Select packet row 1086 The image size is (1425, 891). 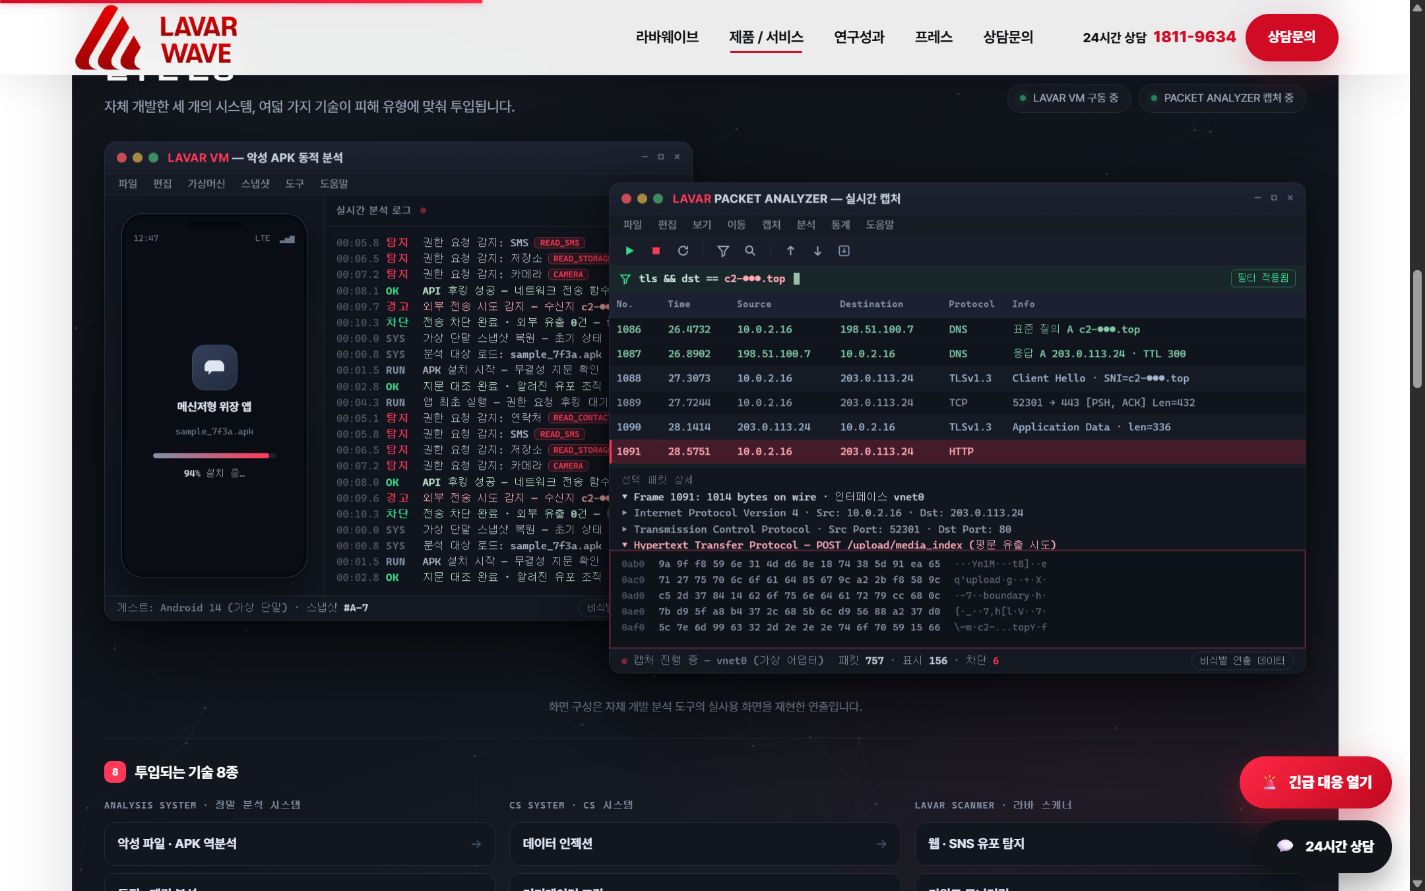coord(957,329)
